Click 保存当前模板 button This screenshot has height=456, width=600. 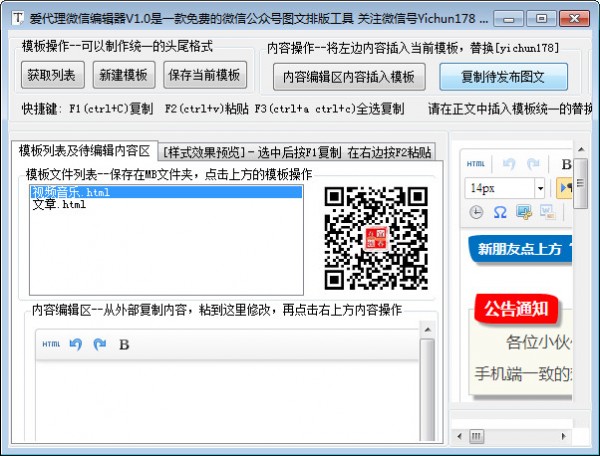click(204, 75)
